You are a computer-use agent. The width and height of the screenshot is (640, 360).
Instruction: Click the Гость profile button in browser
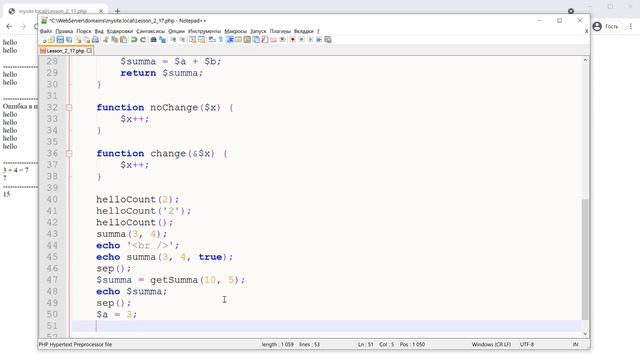606,27
